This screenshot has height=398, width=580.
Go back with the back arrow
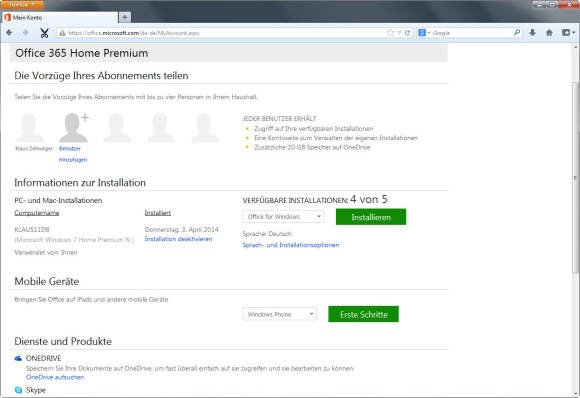pos(9,33)
